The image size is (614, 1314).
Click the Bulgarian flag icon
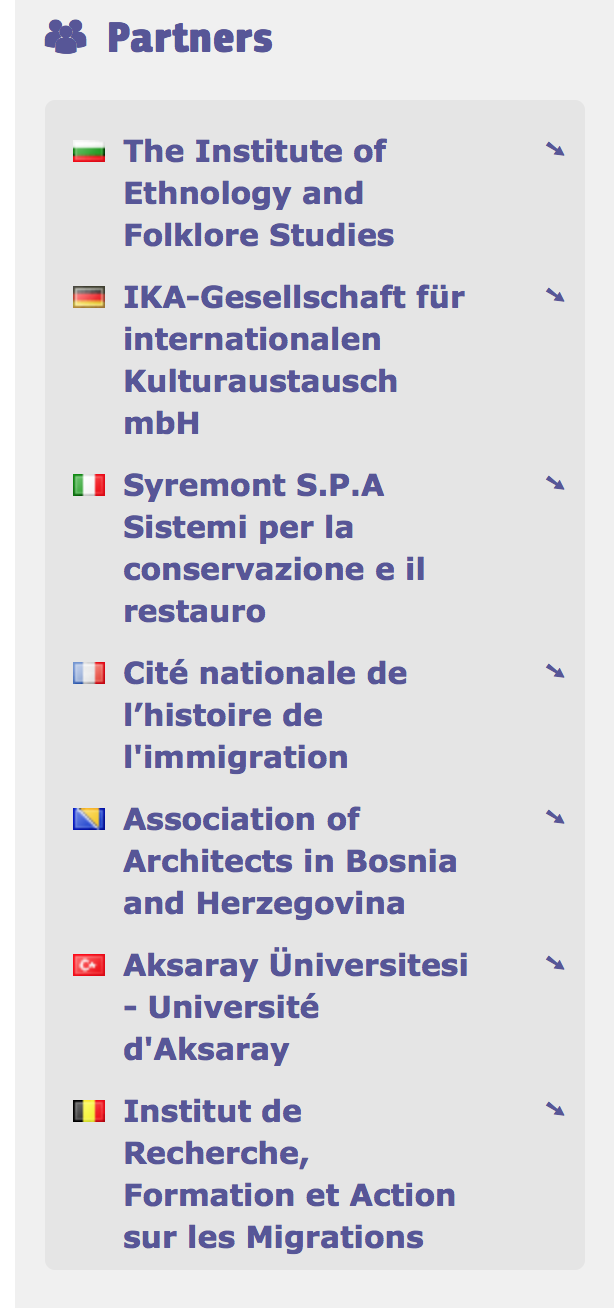click(x=89, y=153)
